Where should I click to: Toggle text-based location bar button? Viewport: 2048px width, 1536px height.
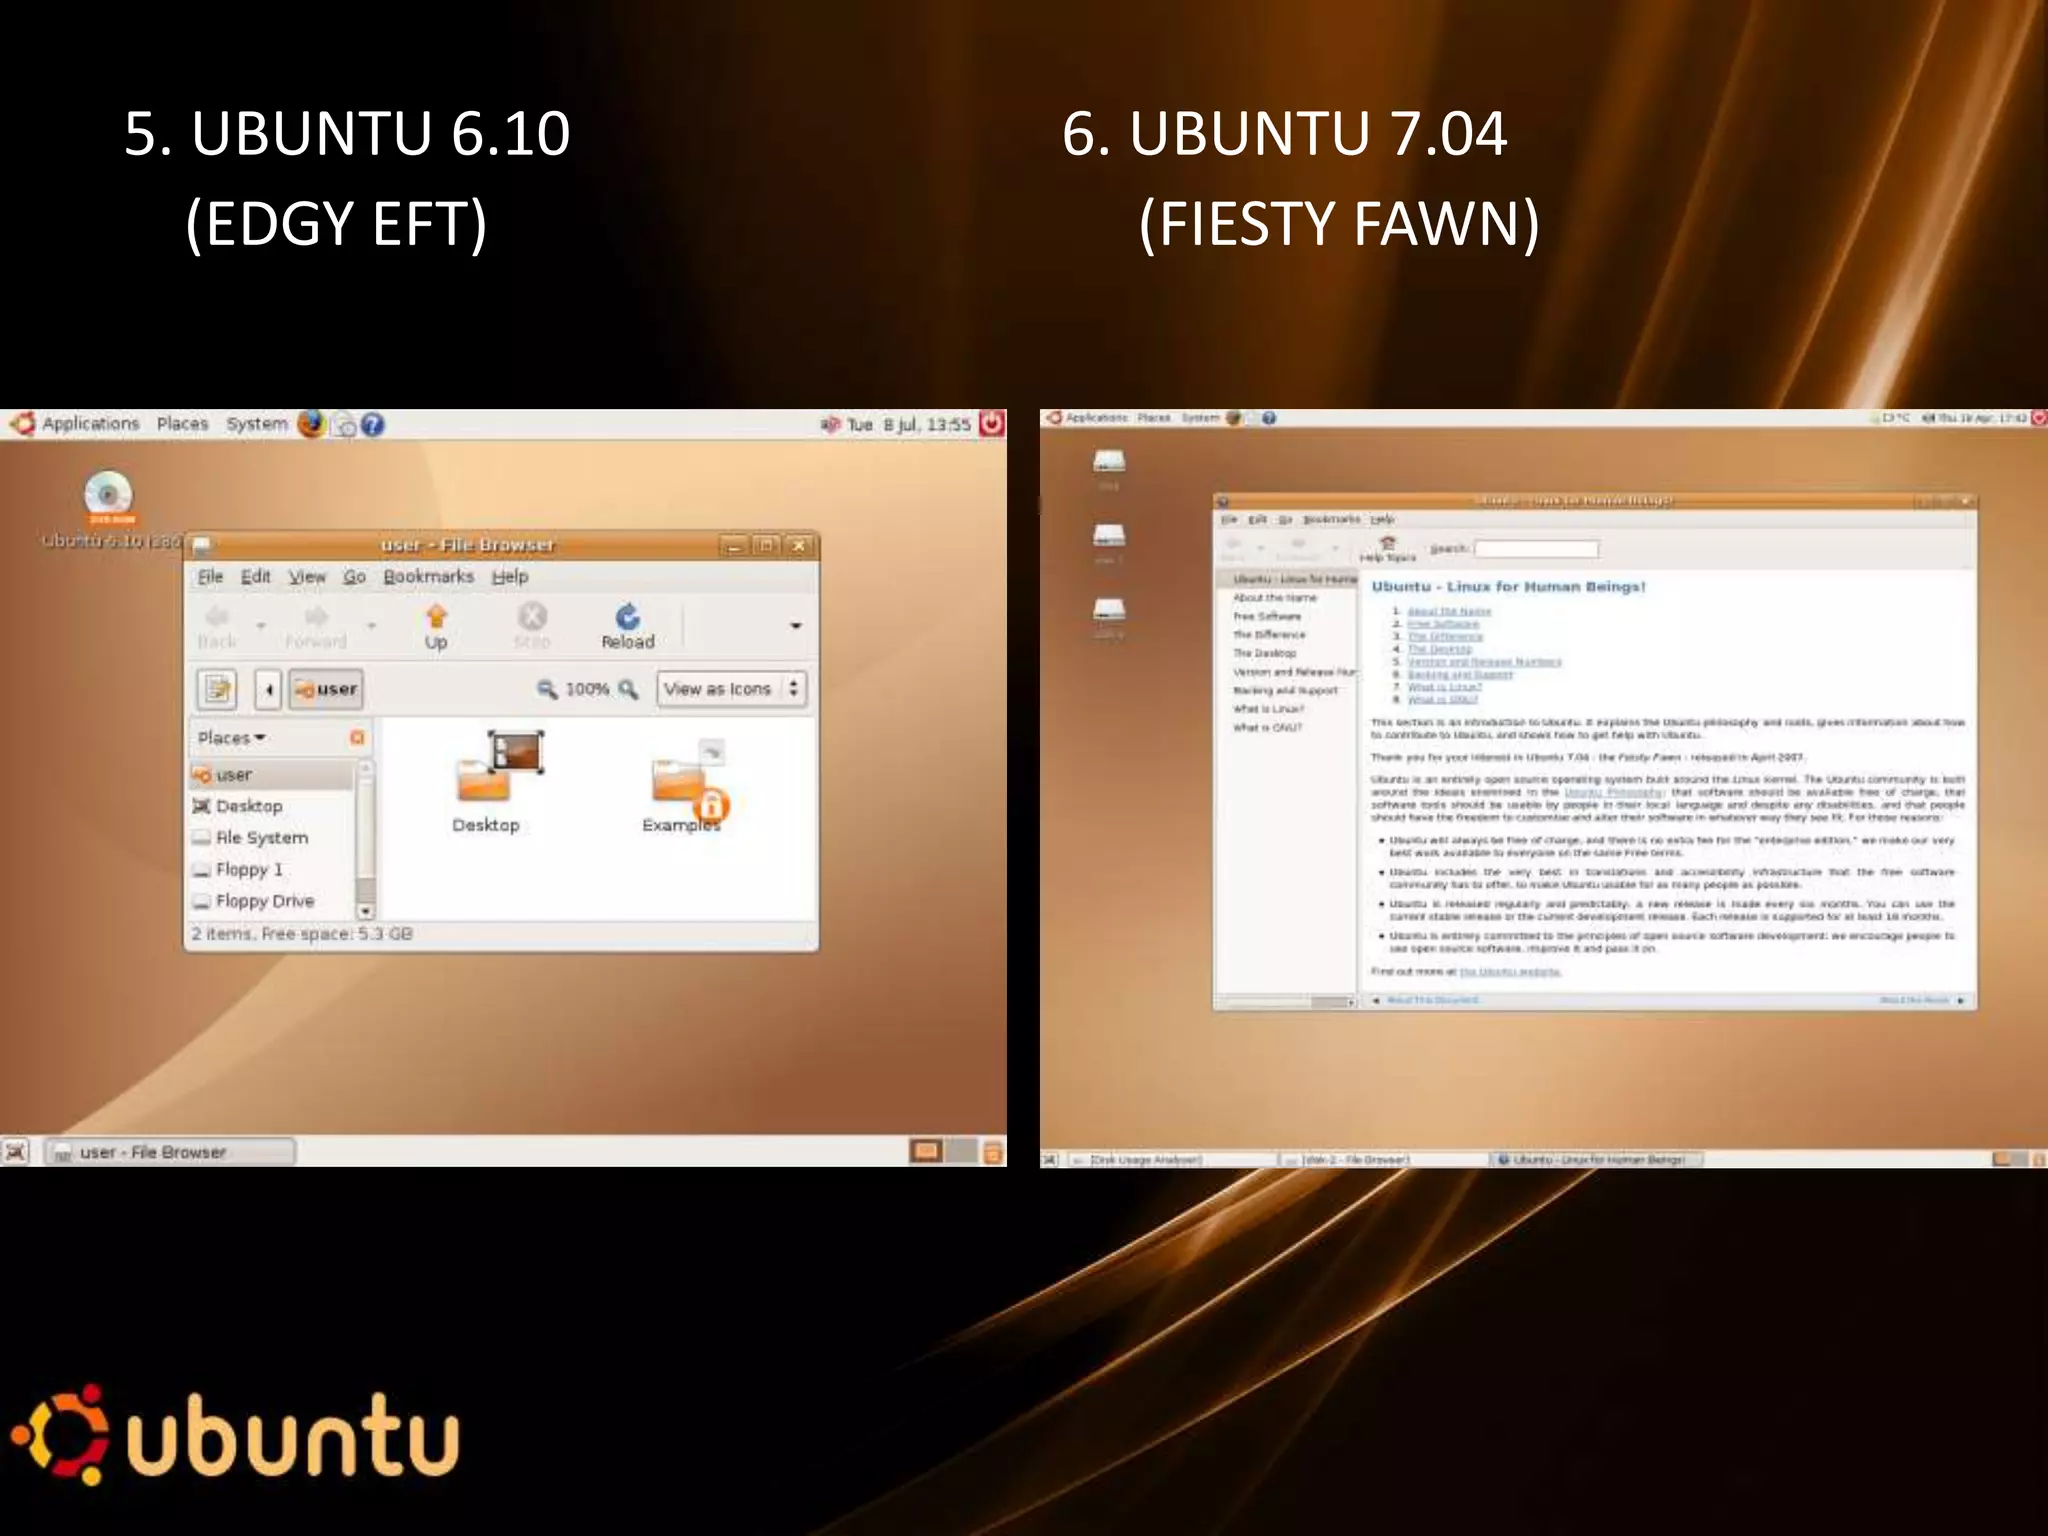(218, 689)
